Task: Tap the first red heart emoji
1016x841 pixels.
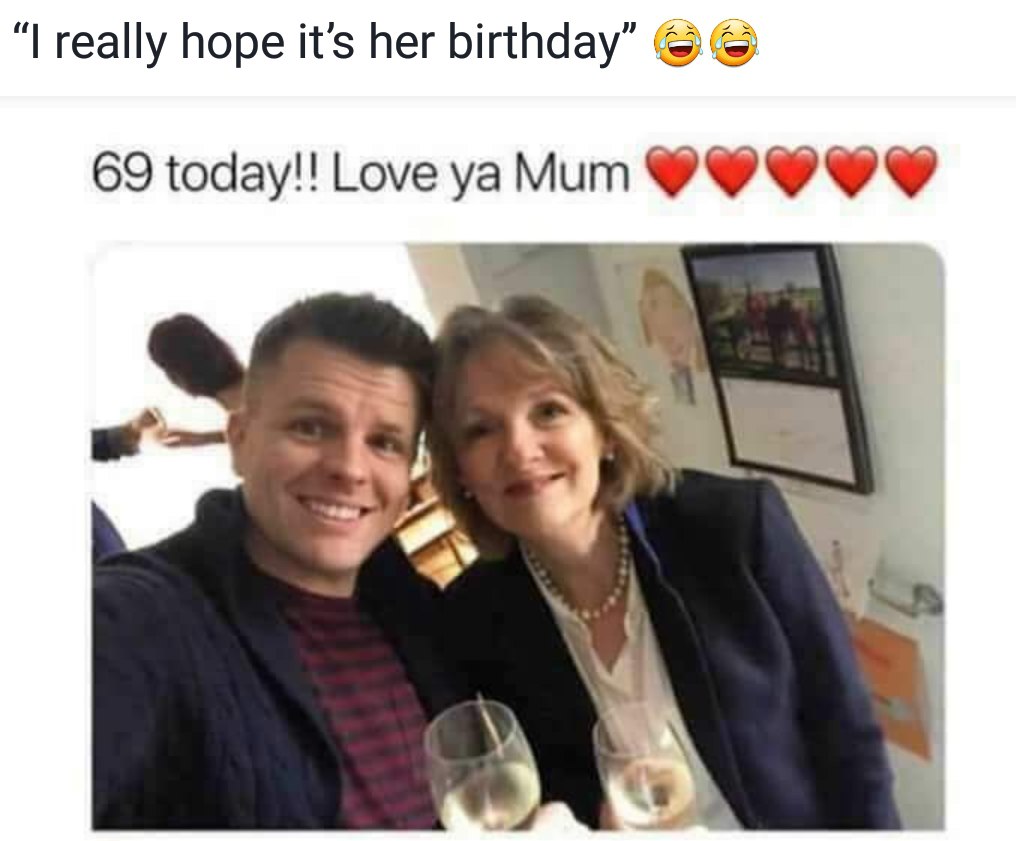Action: 673,172
